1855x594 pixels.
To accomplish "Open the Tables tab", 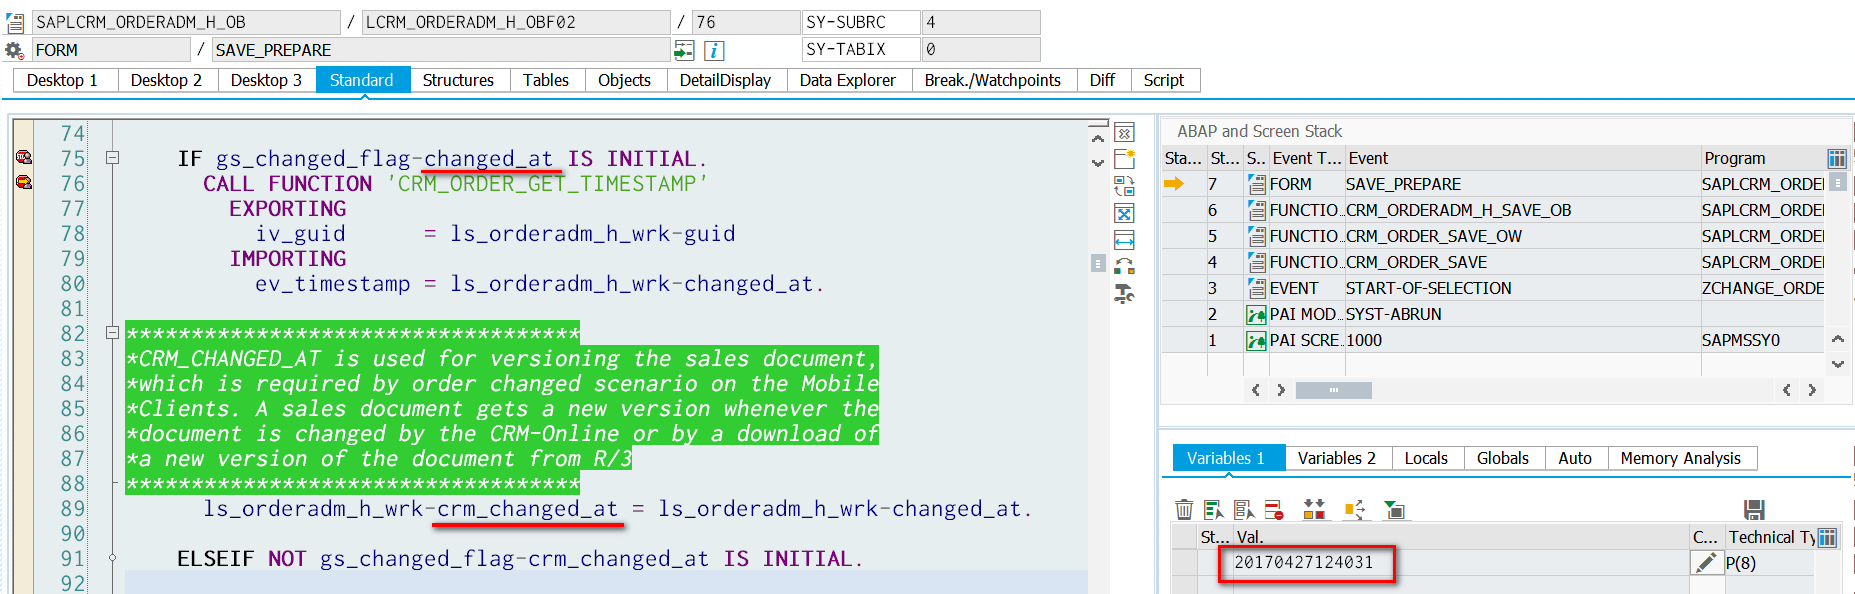I will (x=546, y=80).
